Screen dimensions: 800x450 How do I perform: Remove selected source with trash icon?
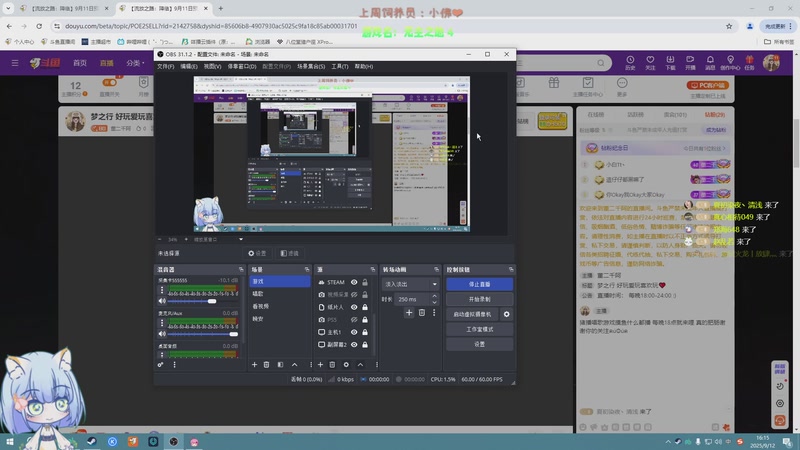tap(332, 364)
